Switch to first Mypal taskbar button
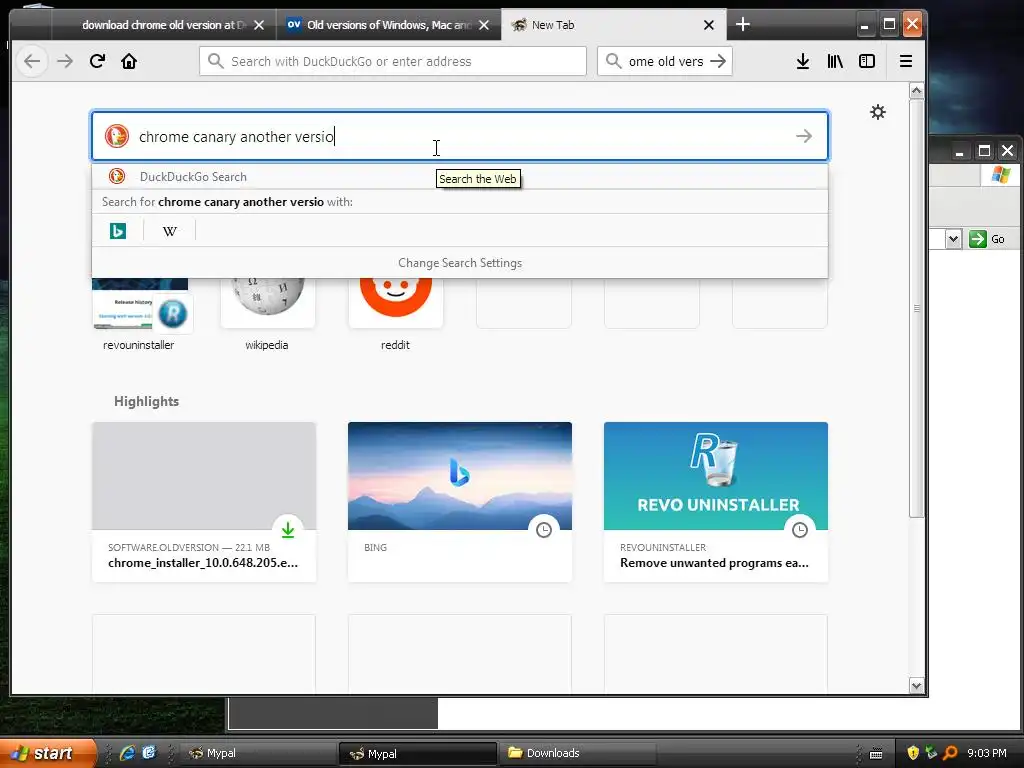Screen dimensions: 1024x768 [258, 753]
